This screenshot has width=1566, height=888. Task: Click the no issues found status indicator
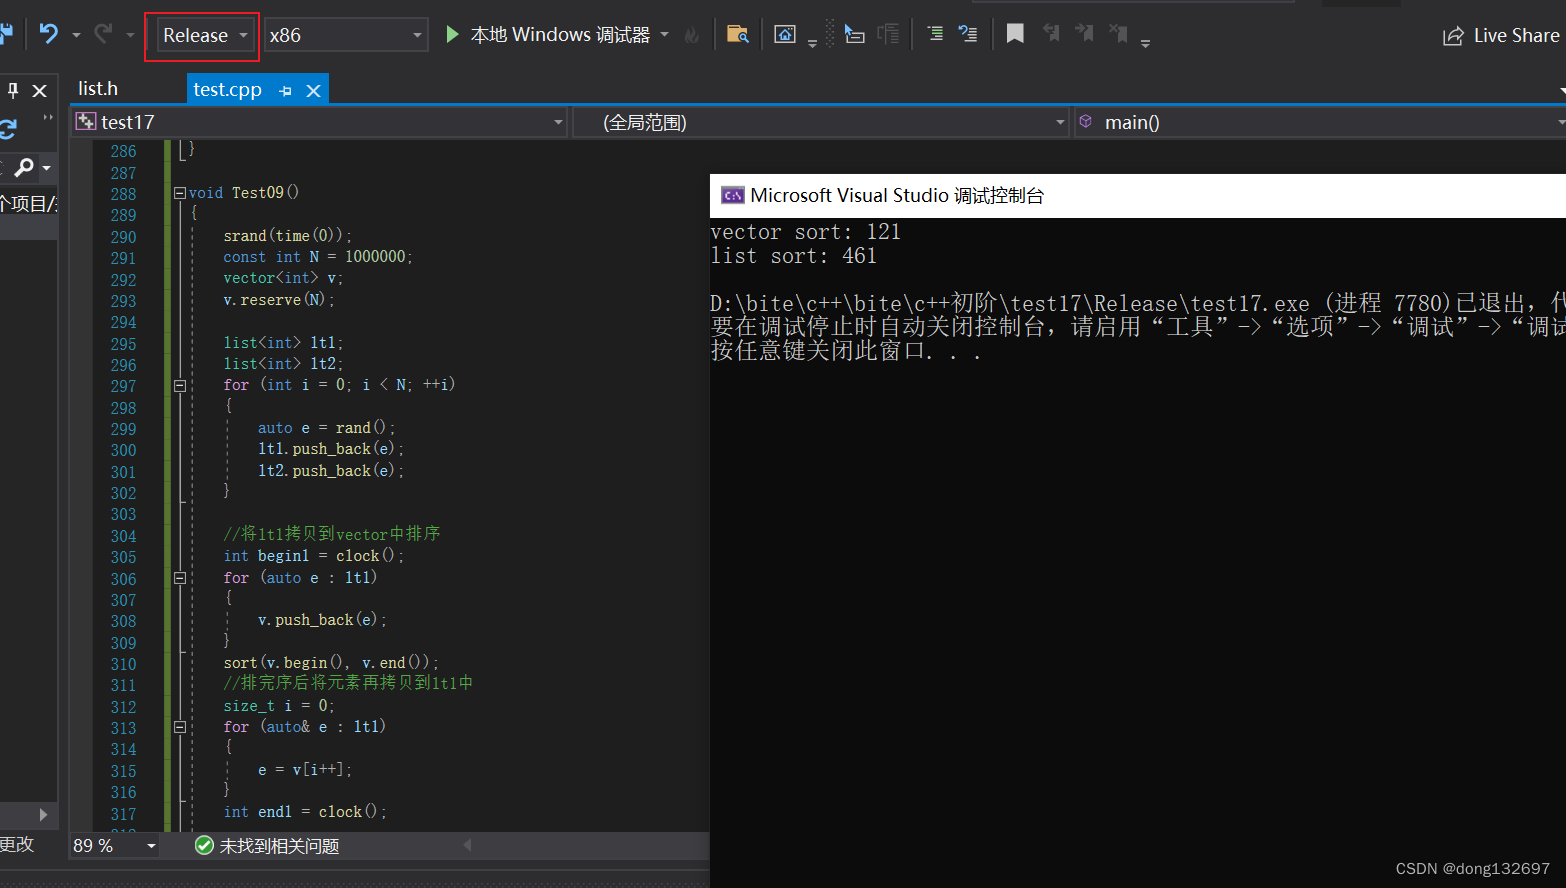coord(267,846)
